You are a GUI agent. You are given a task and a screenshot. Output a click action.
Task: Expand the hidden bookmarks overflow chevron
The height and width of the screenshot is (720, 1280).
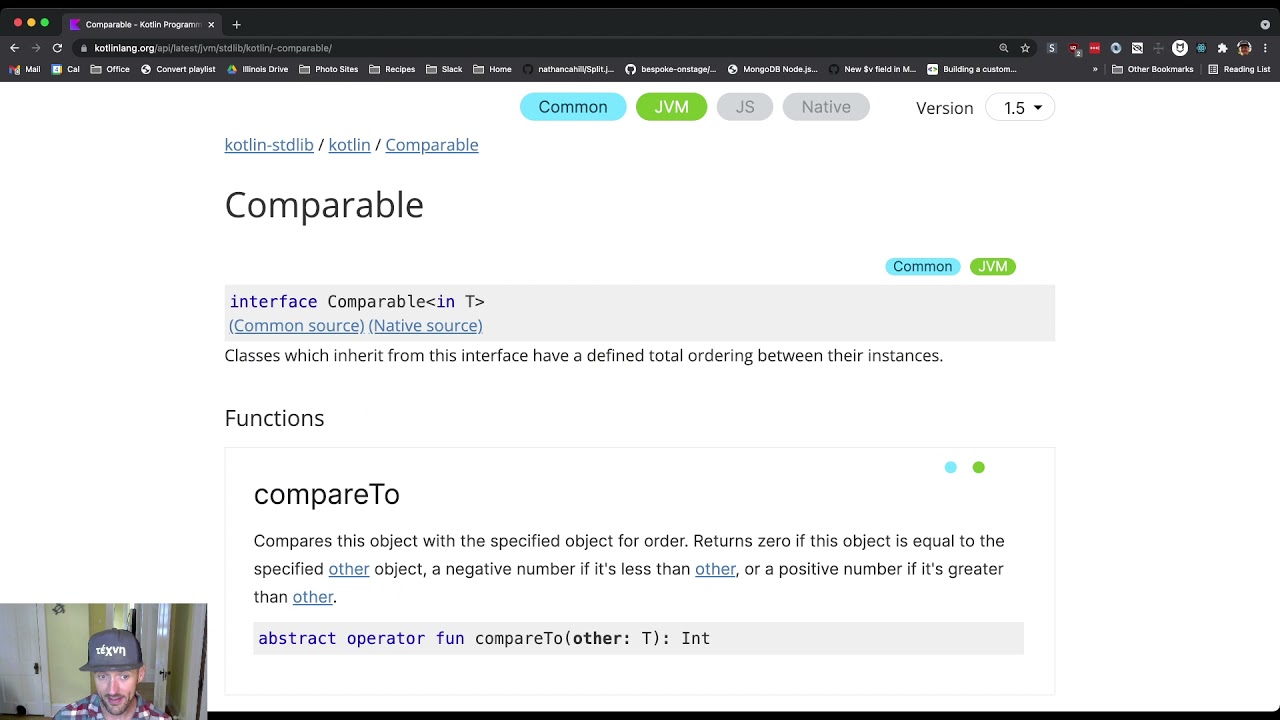pyautogui.click(x=1095, y=69)
